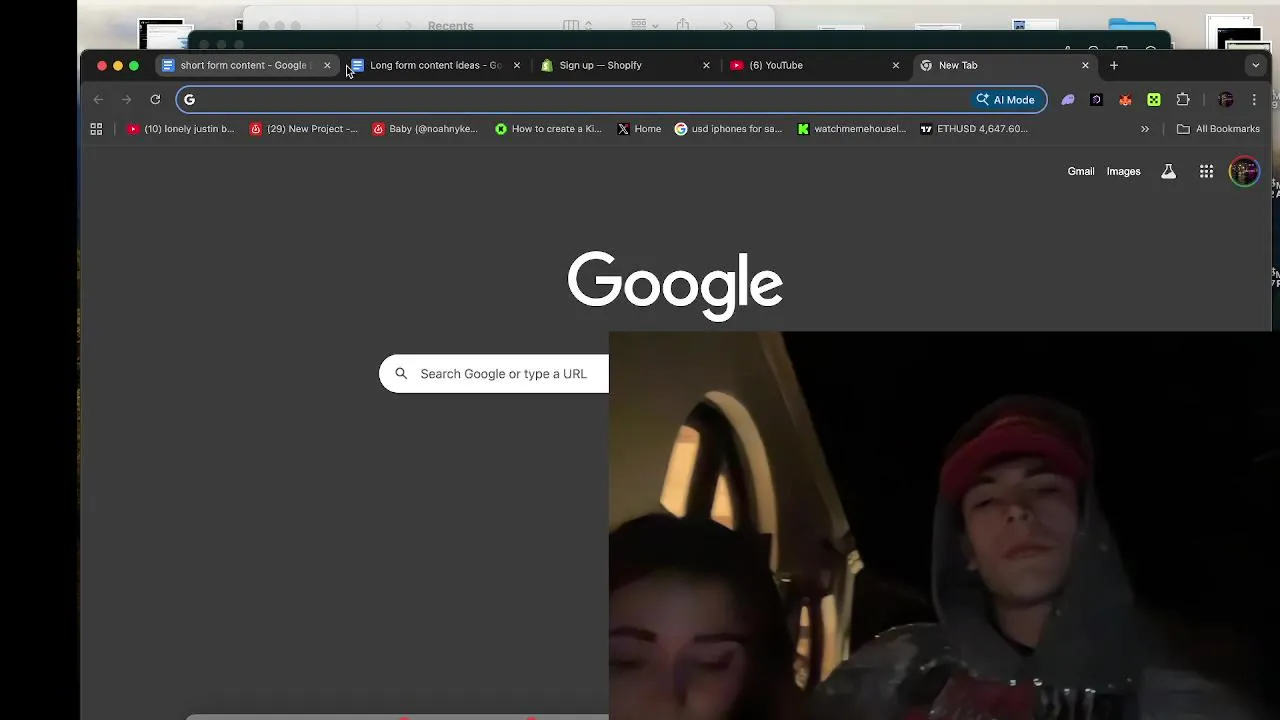The height and width of the screenshot is (720, 1280).
Task: Open the green dice-like extension icon
Action: pyautogui.click(x=1154, y=99)
